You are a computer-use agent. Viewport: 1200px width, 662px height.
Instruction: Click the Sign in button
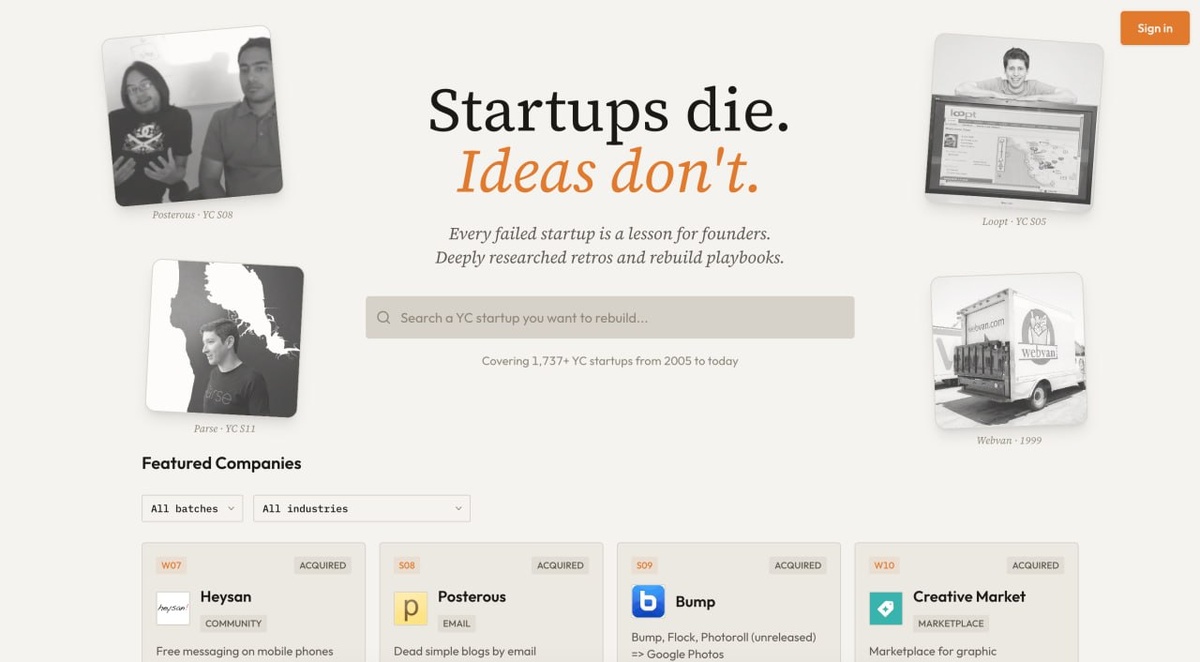click(1154, 28)
